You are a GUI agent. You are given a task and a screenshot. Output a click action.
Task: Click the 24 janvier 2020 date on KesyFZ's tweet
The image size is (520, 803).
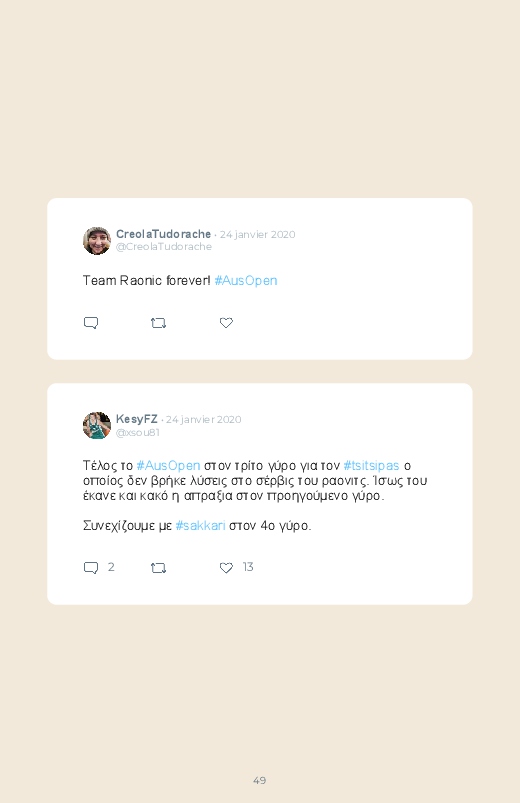pos(203,419)
